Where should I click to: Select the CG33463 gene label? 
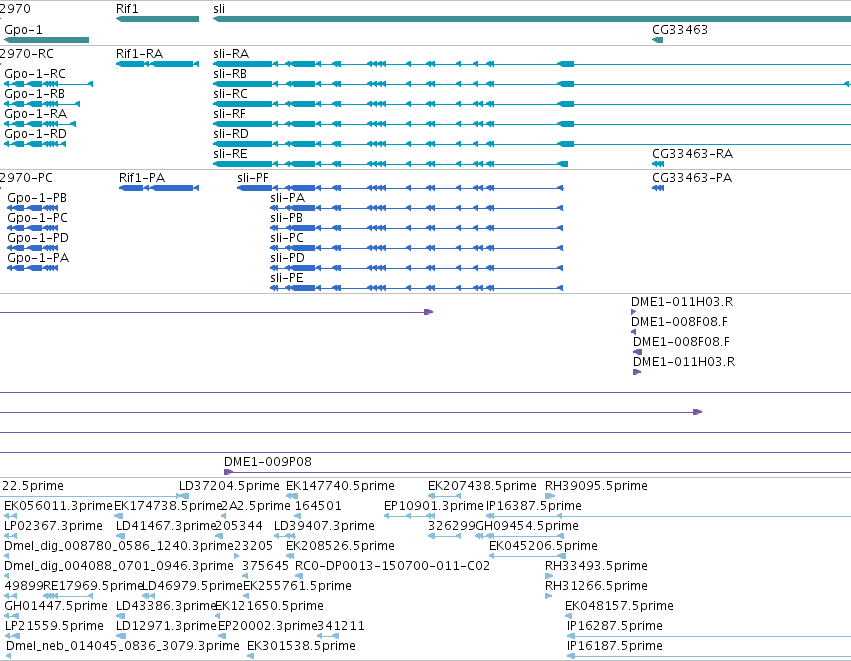679,30
